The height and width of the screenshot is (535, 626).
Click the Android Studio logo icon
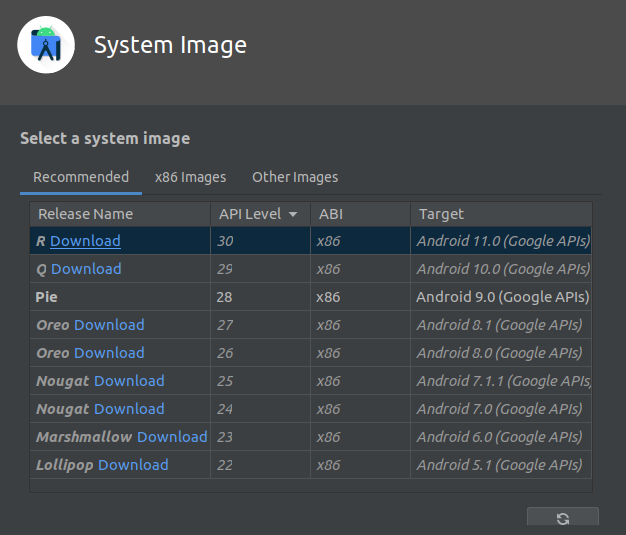pos(46,45)
